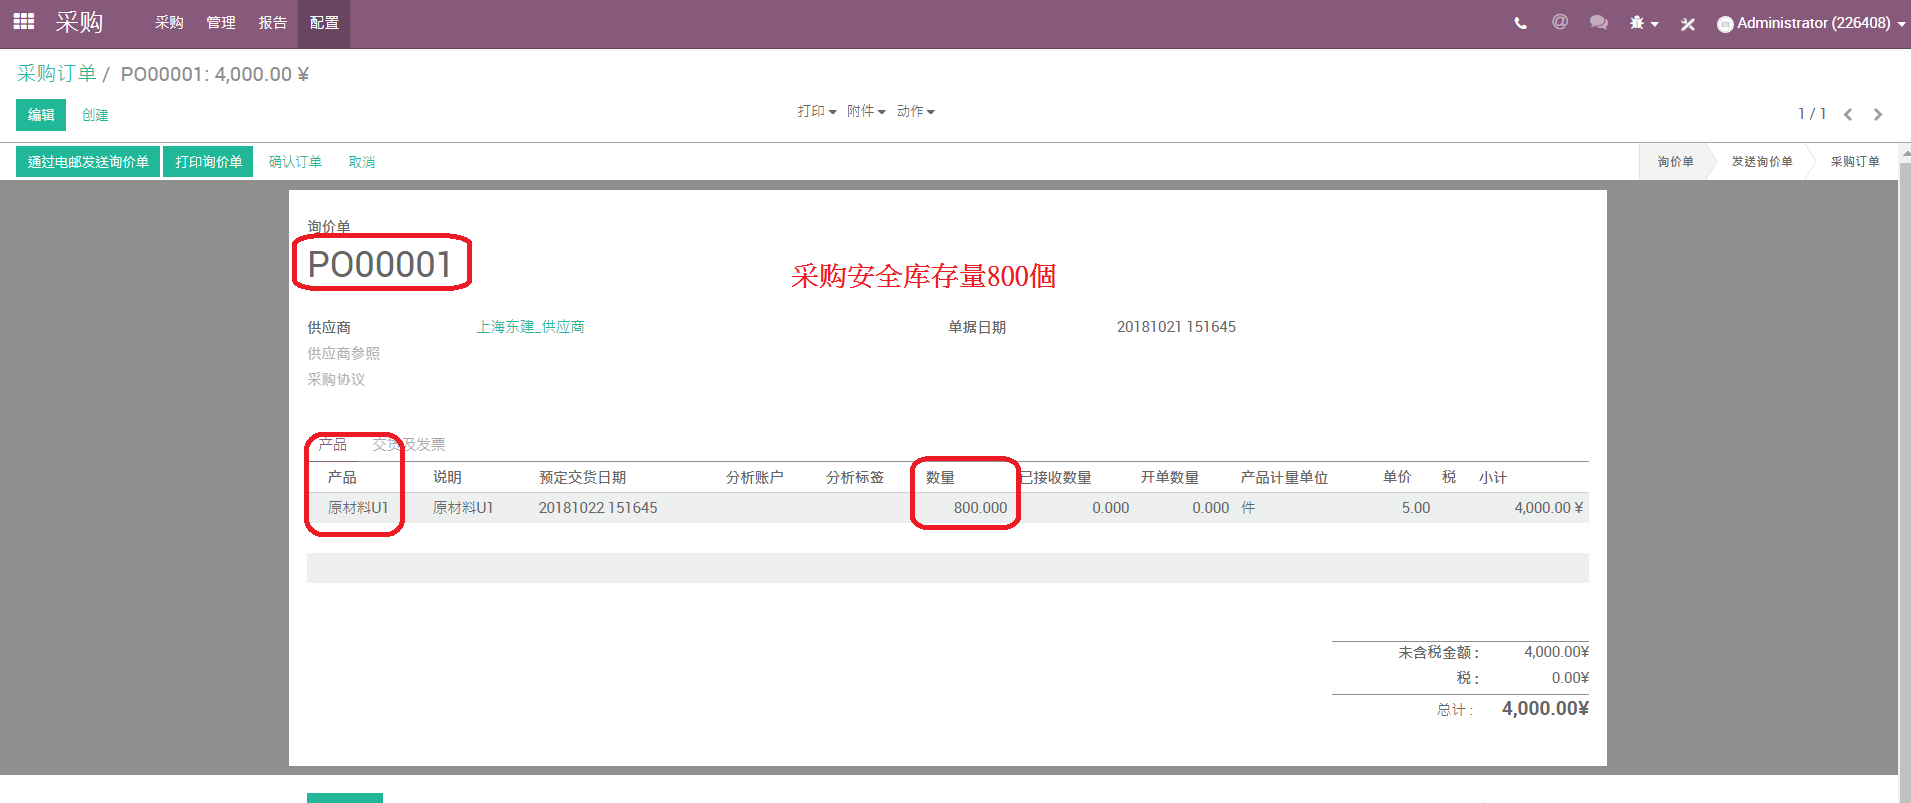This screenshot has width=1911, height=803.
Task: Select the 采购订单 status stage
Action: click(1855, 162)
